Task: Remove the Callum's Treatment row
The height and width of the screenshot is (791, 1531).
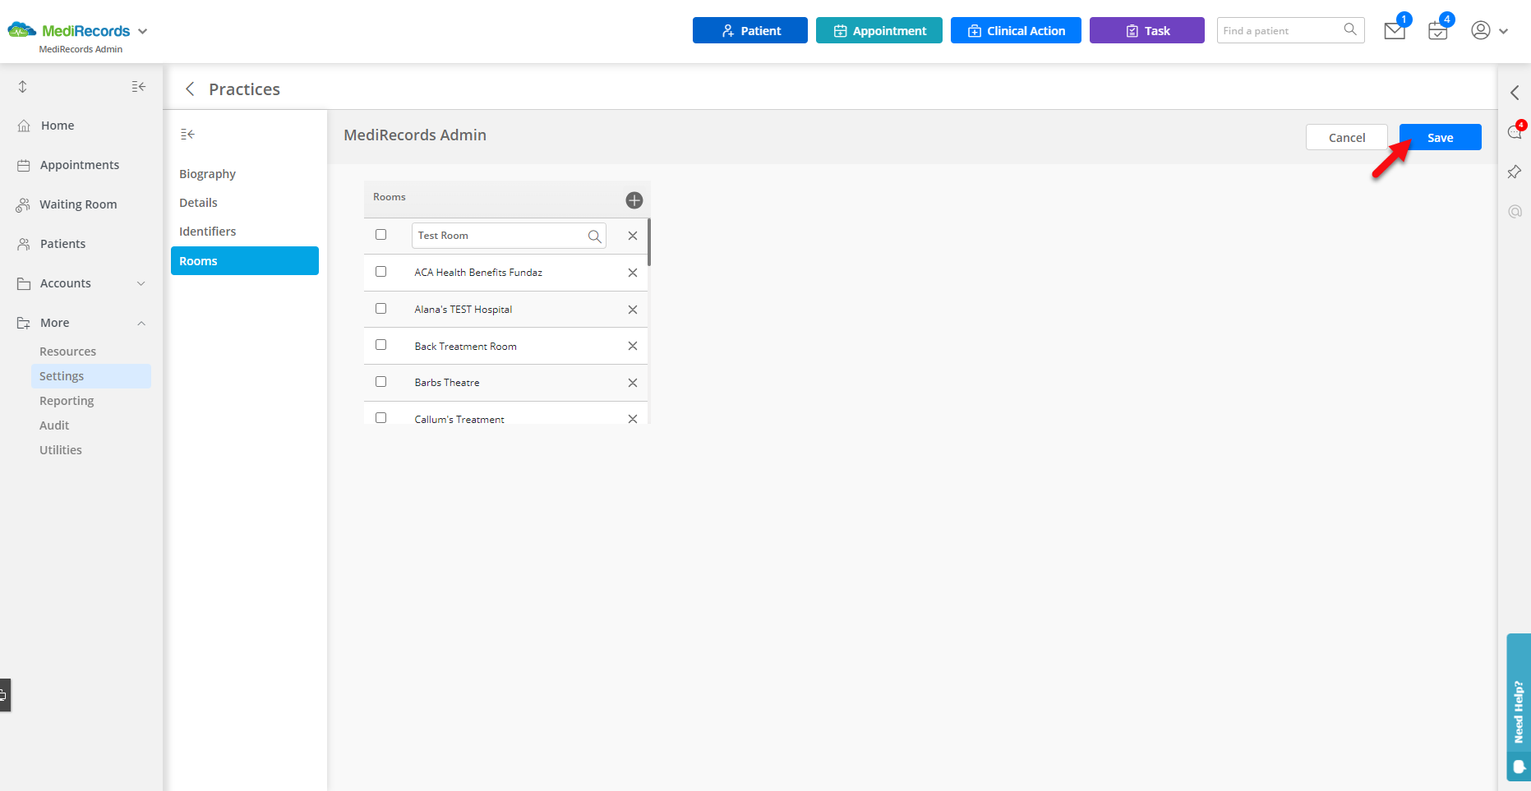Action: click(632, 419)
